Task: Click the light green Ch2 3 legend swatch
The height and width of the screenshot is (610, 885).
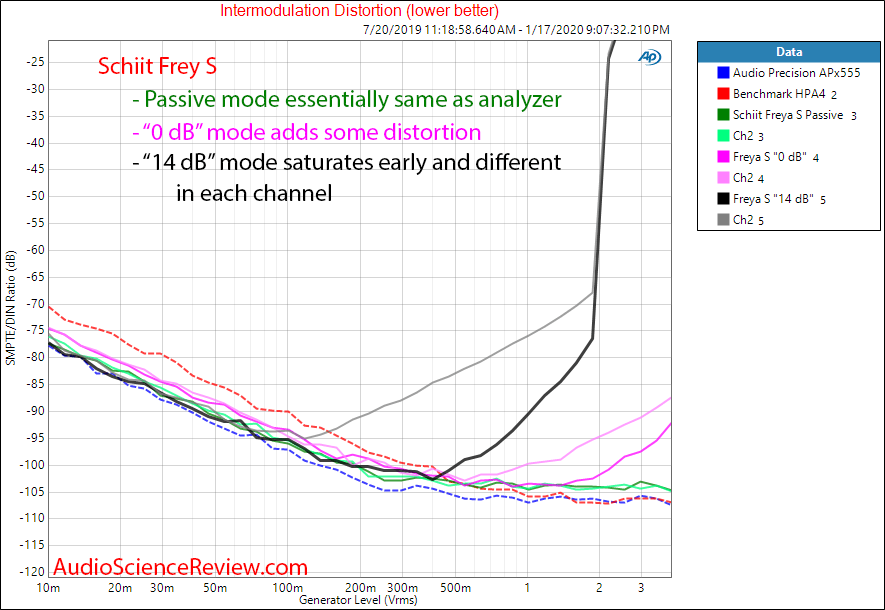Action: [x=723, y=135]
